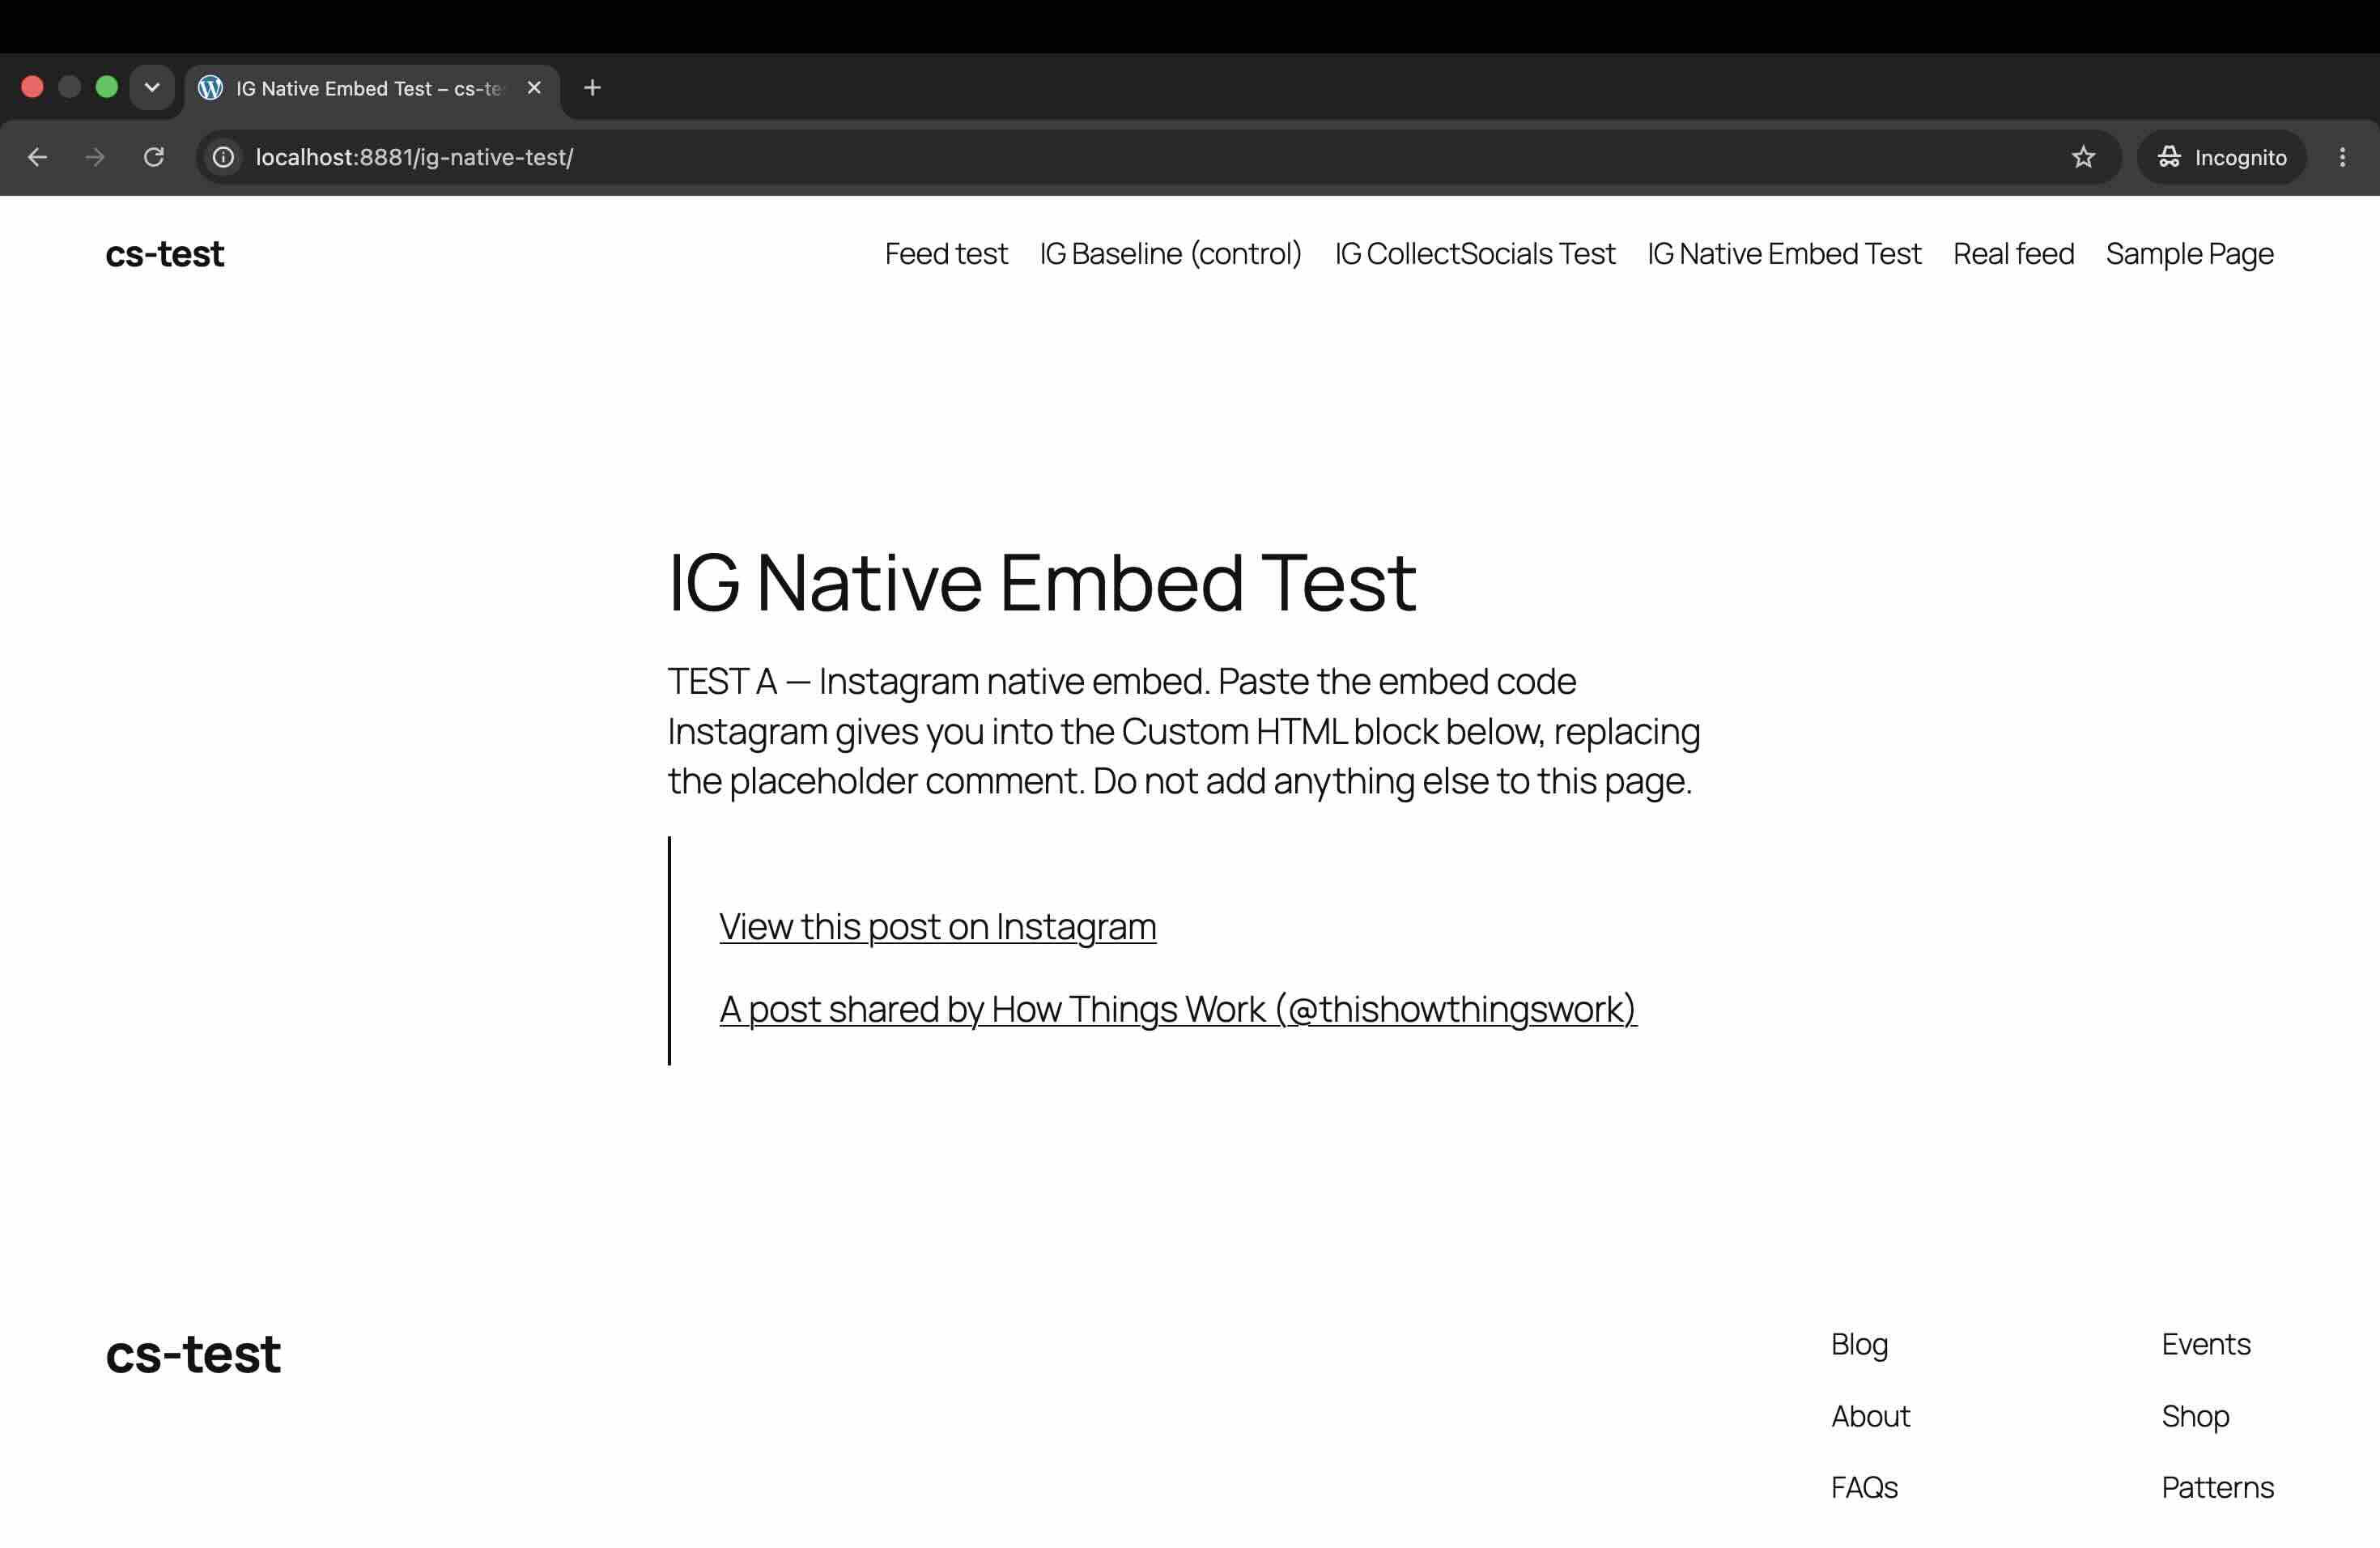This screenshot has width=2380, height=1548.
Task: Click the cs-test footer site title
Action: 193,1355
